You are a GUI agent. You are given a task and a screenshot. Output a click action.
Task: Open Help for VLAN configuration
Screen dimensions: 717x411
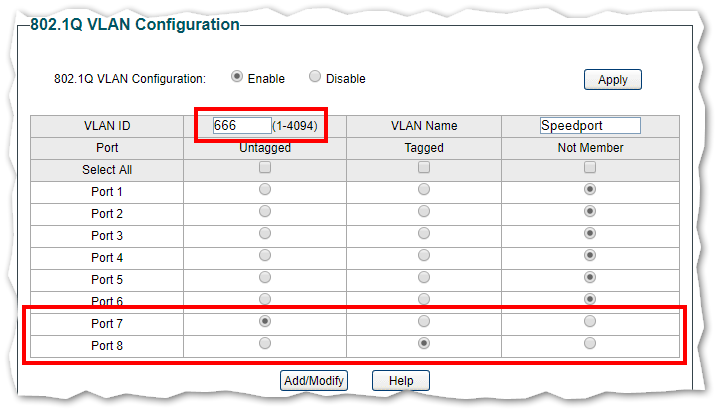[x=400, y=381]
